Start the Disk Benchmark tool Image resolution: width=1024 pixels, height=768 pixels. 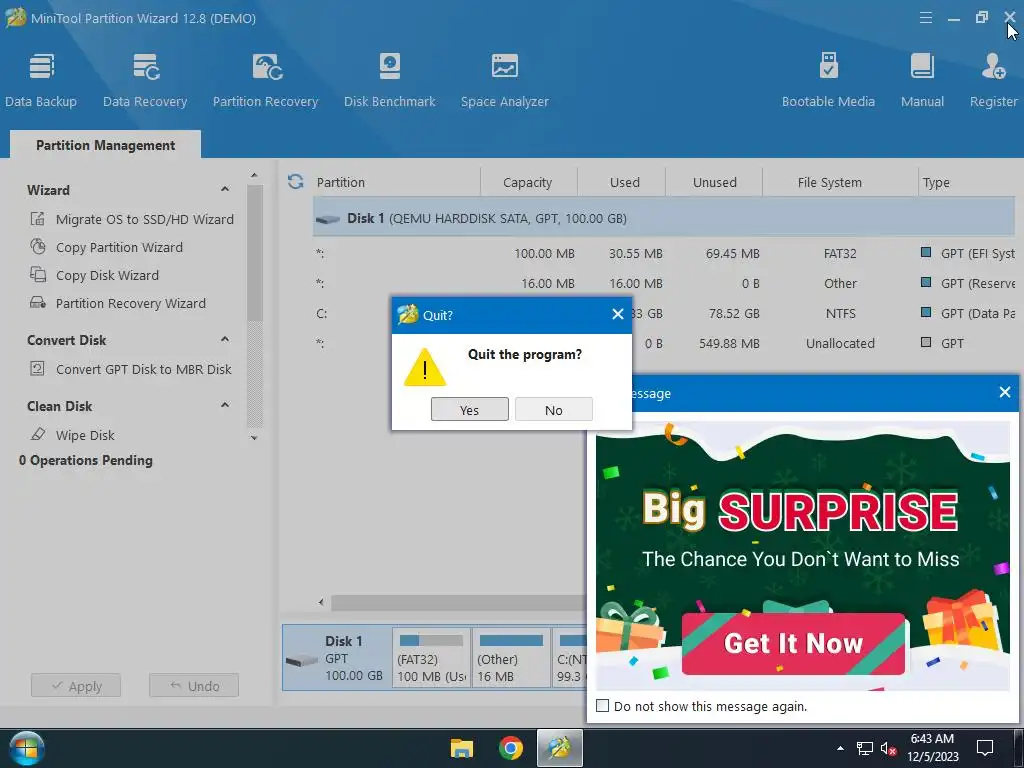389,80
